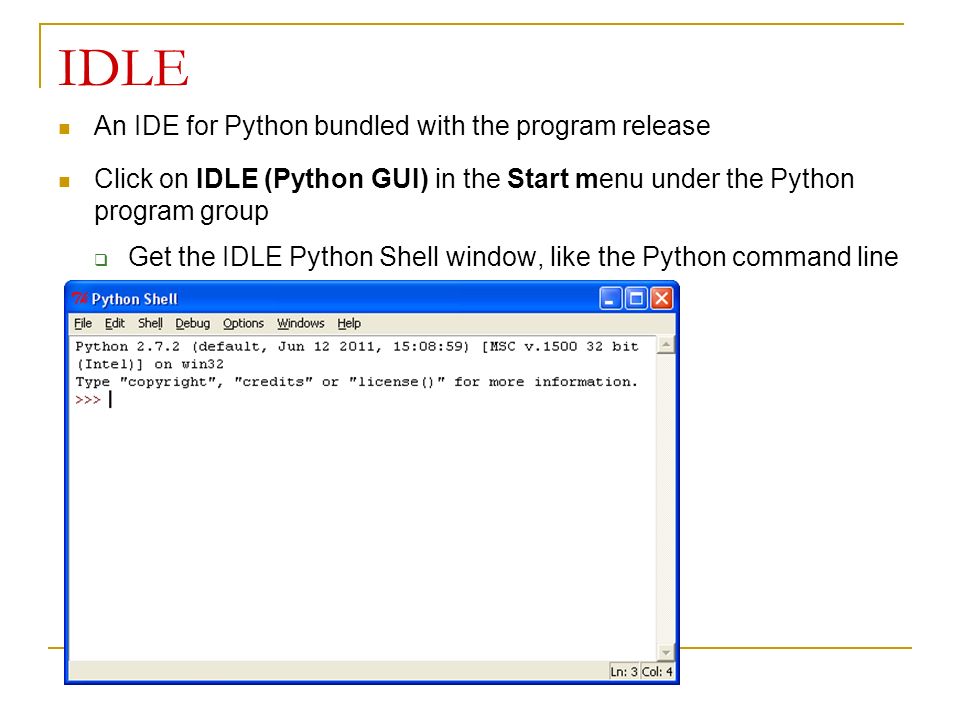Click the 'Col: 4' status bar entry
This screenshot has width=960, height=720.
pyautogui.click(x=657, y=672)
